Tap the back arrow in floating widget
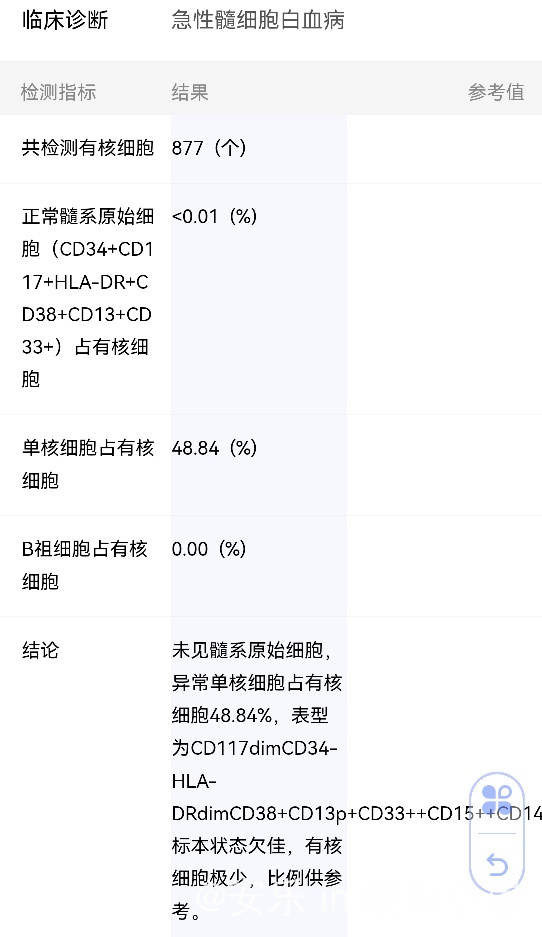The image size is (542, 937). [x=497, y=864]
